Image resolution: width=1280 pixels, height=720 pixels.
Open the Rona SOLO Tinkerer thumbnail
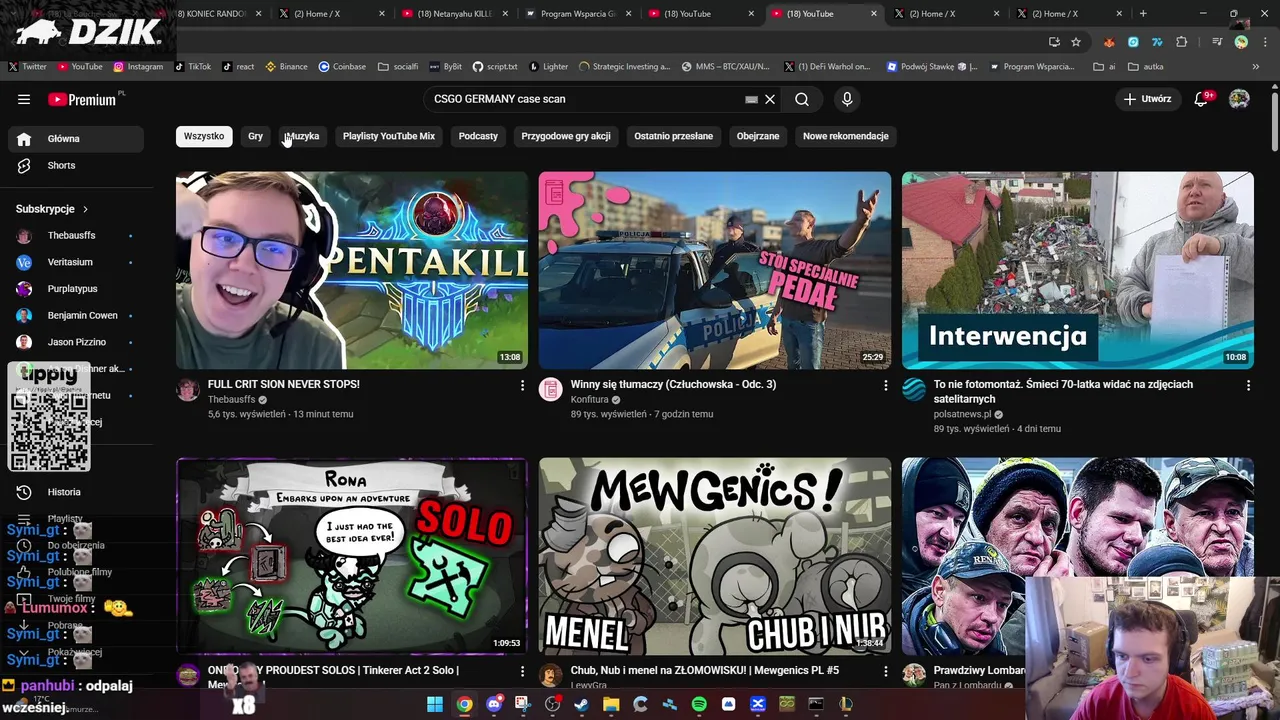tap(352, 556)
